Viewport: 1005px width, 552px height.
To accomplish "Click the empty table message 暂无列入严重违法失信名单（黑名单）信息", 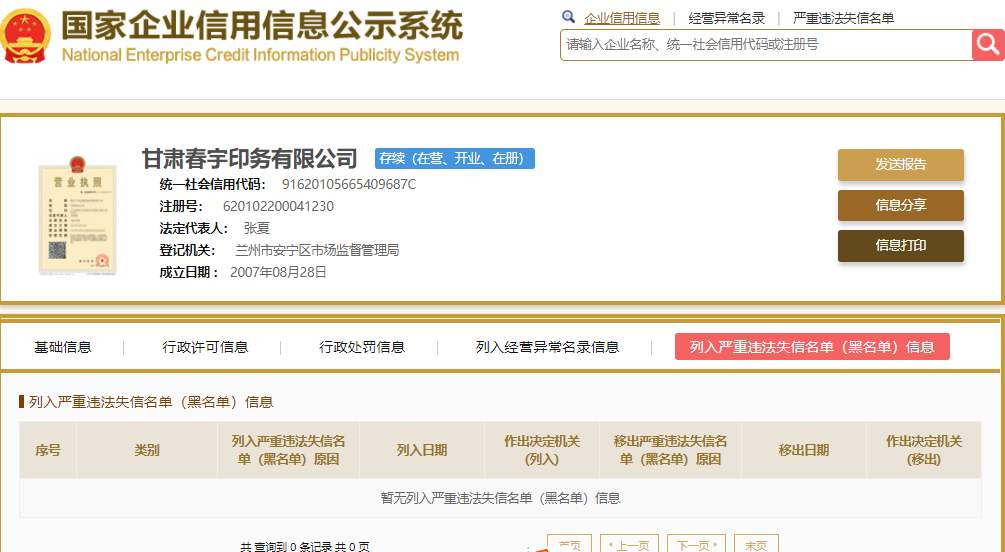I will pyautogui.click(x=501, y=498).
